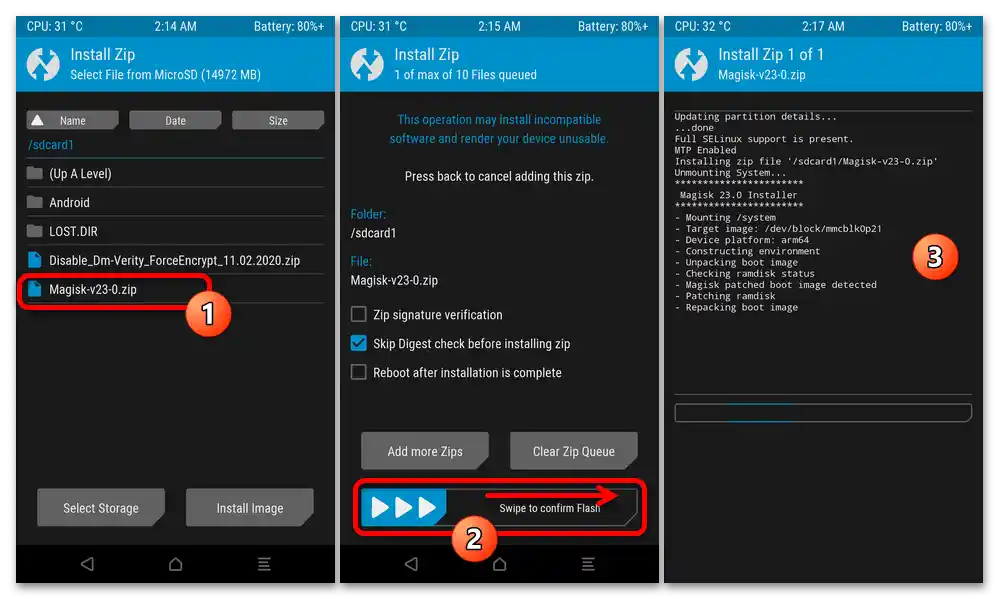Uncheck Skip Digest check before installing zip
The image size is (999, 599).
tap(359, 343)
